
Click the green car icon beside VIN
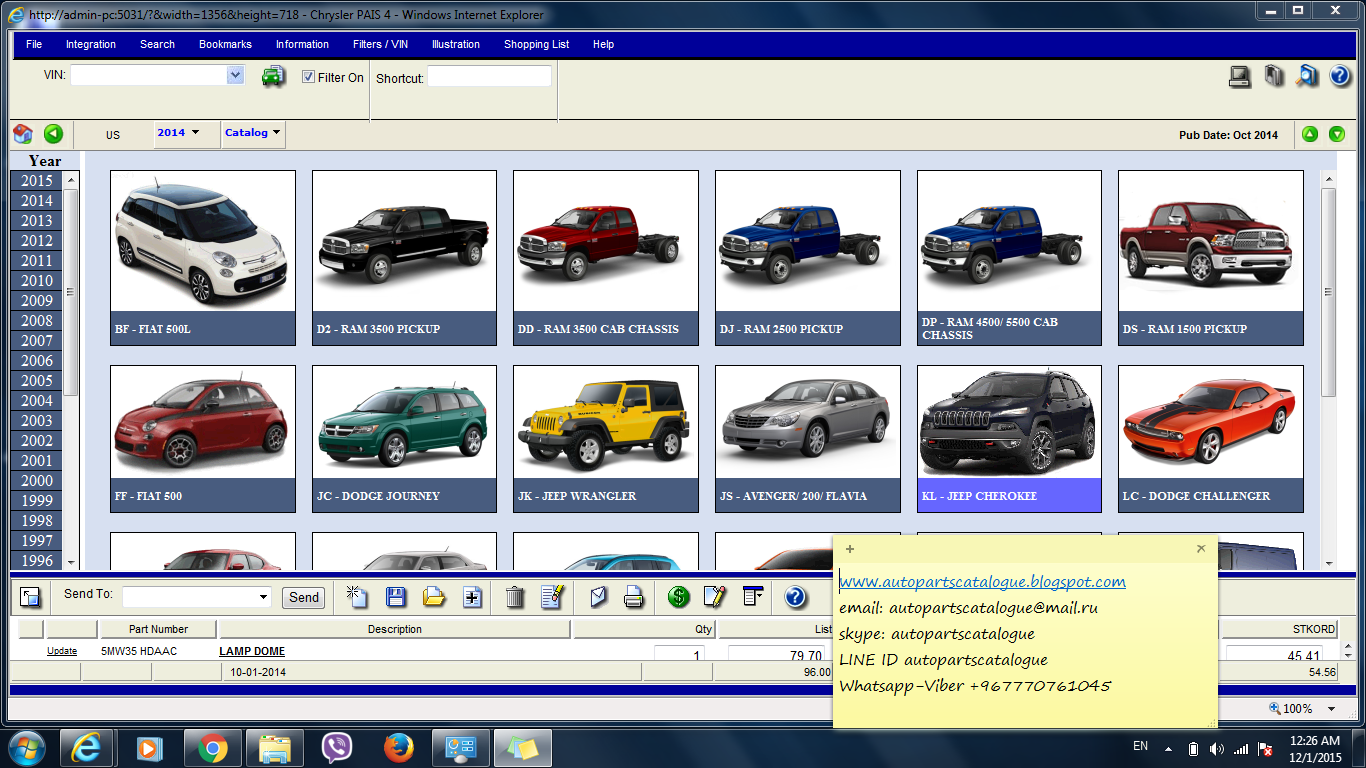pos(273,77)
